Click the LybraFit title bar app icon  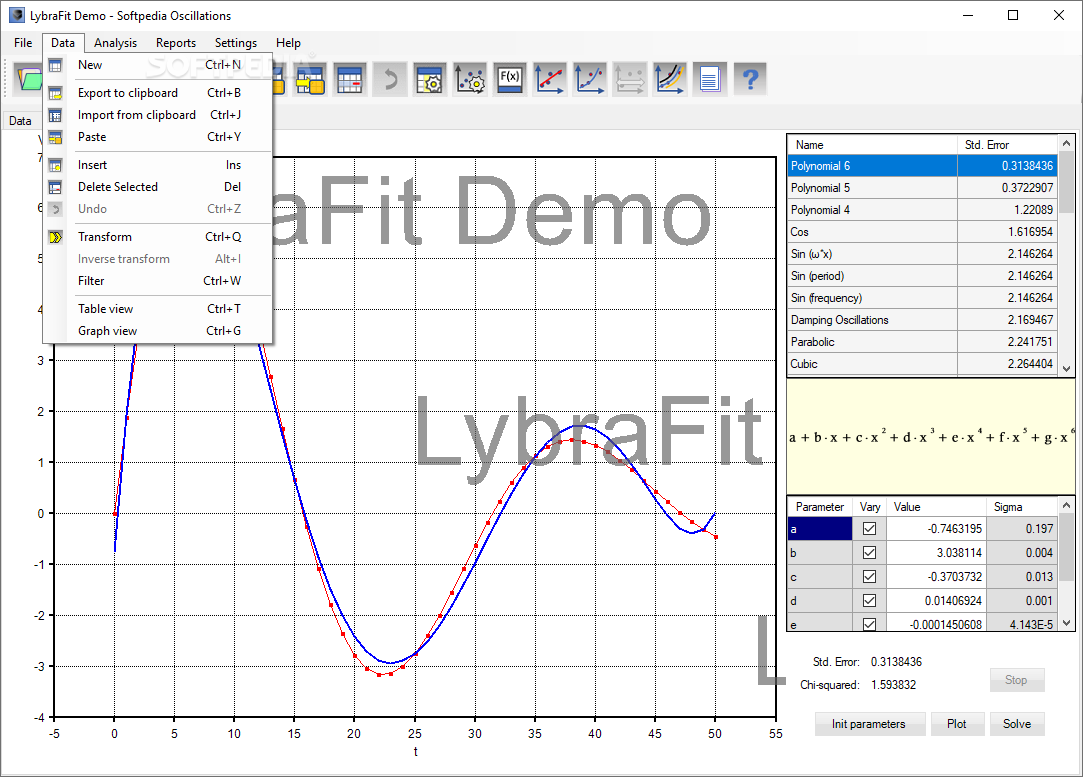pos(17,15)
